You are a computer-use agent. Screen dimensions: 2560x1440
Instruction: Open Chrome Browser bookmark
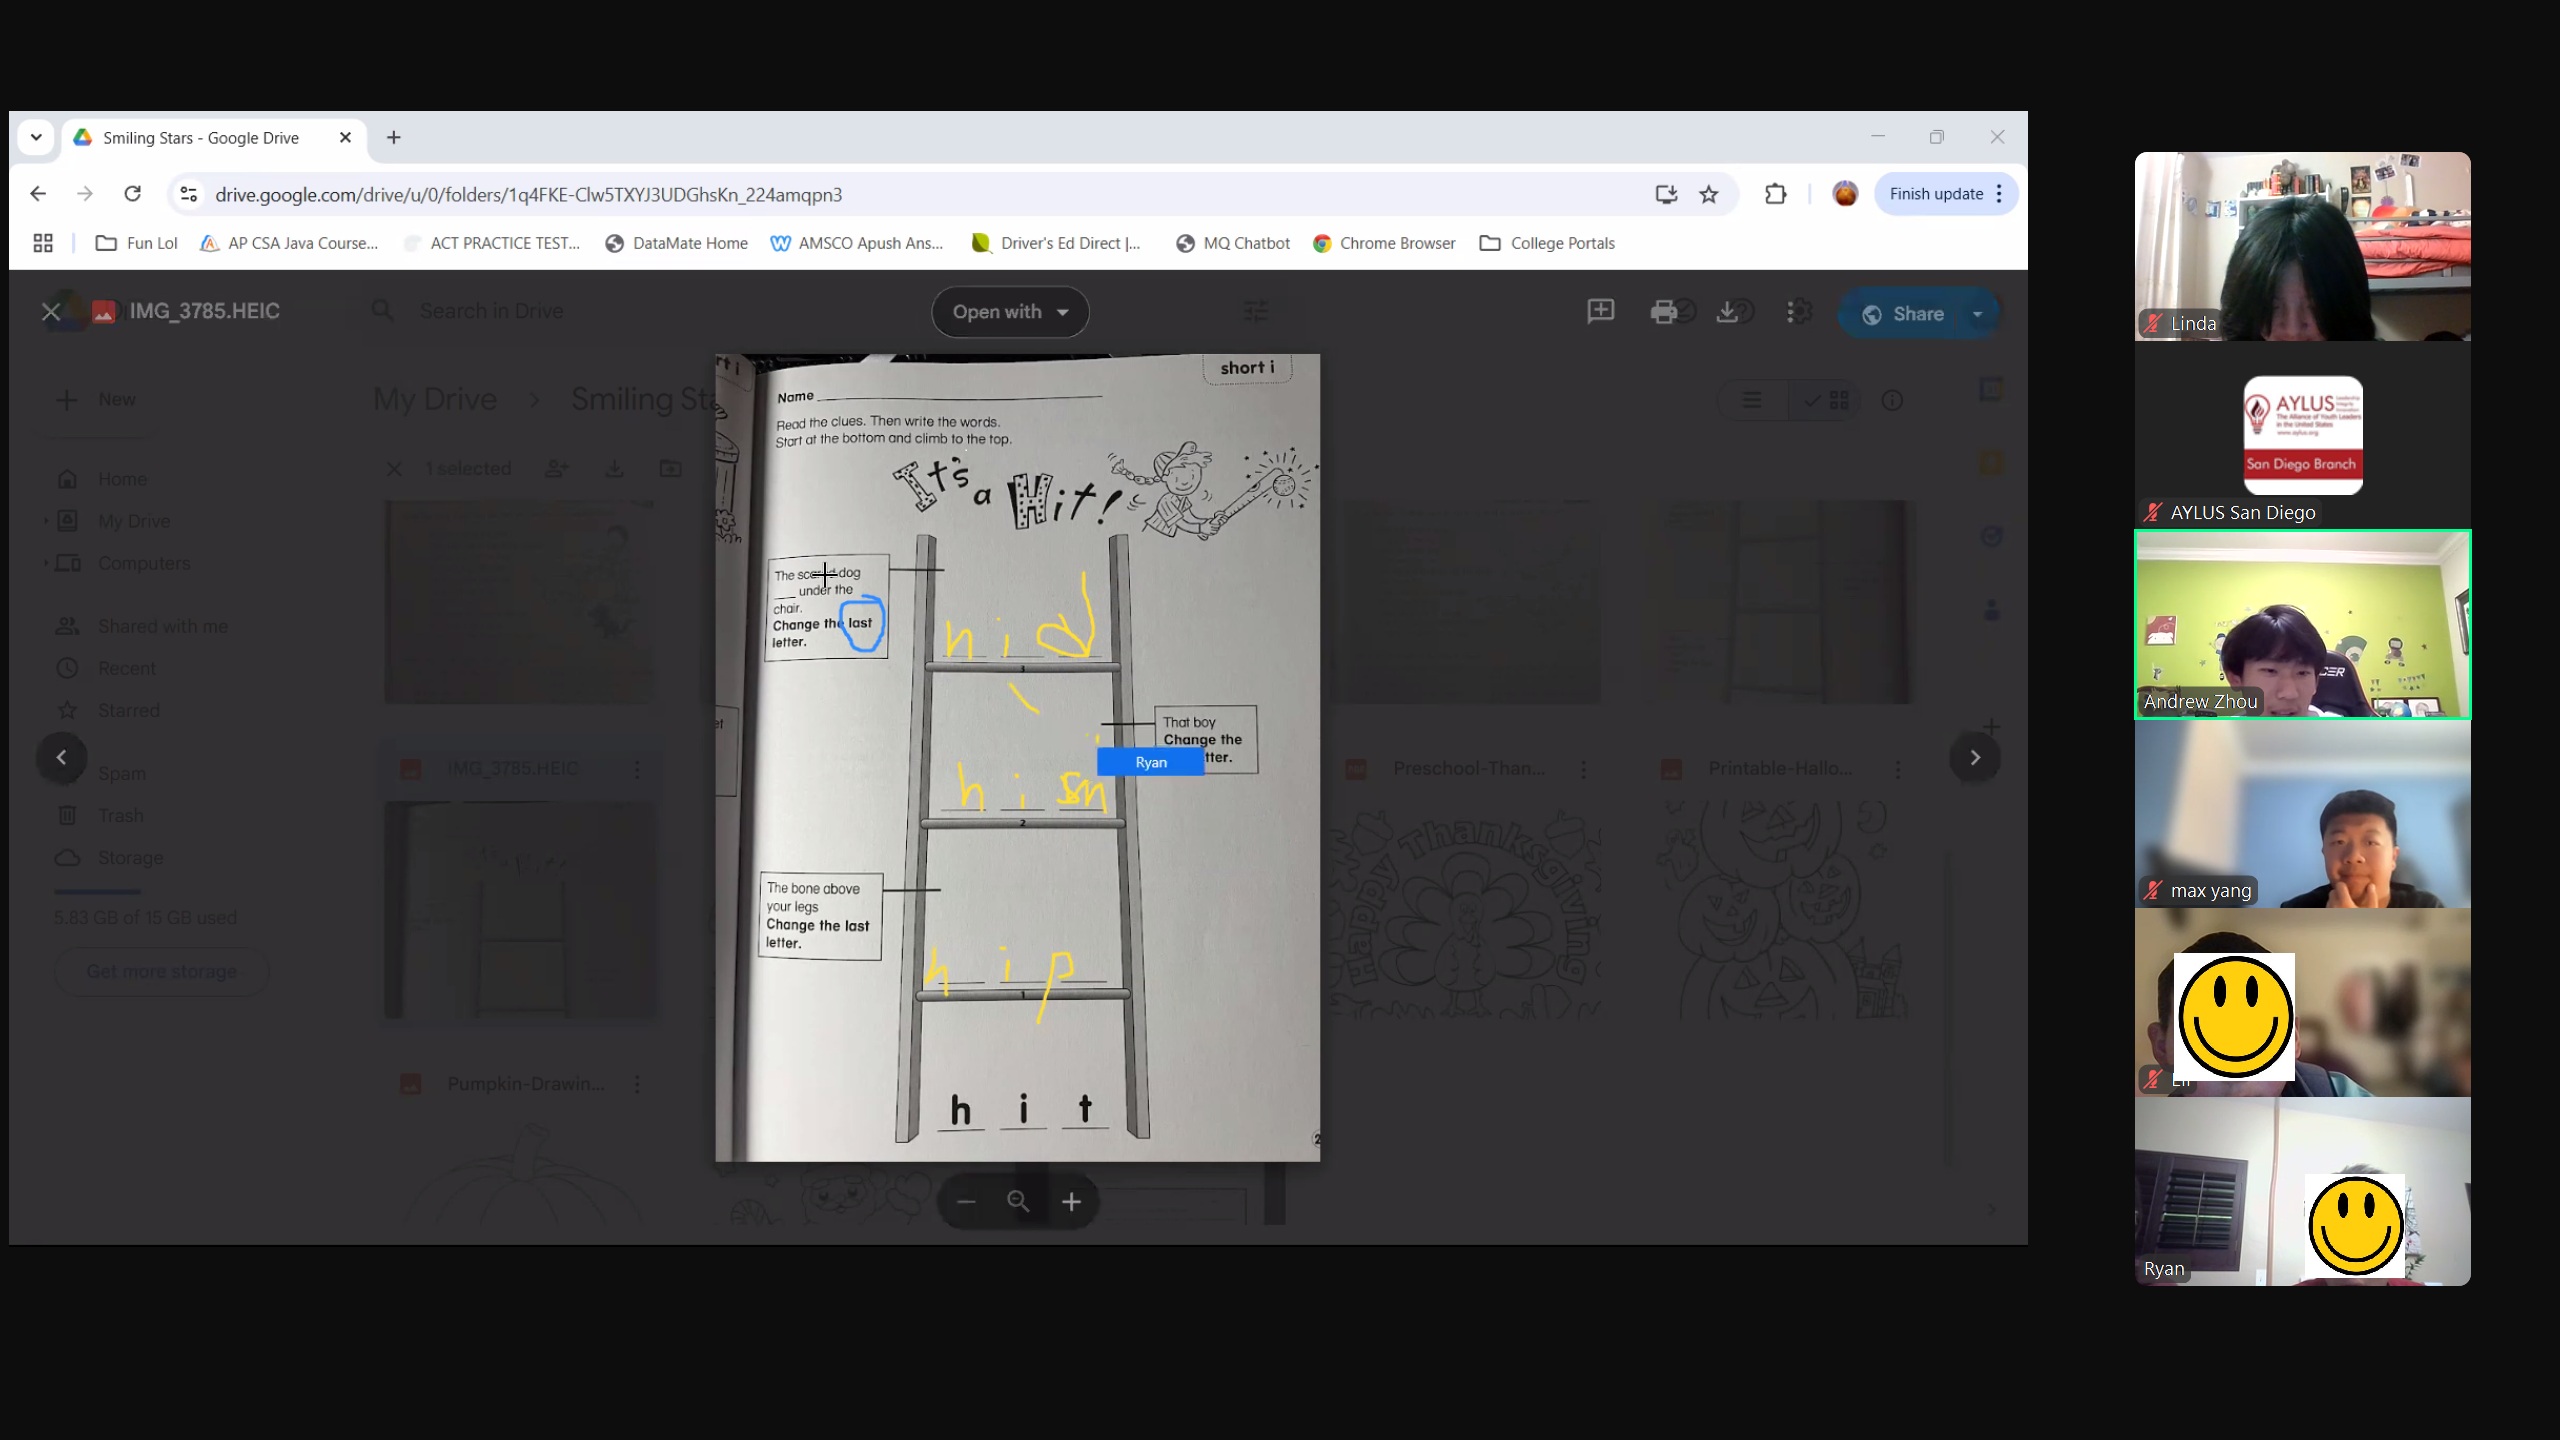1384,243
